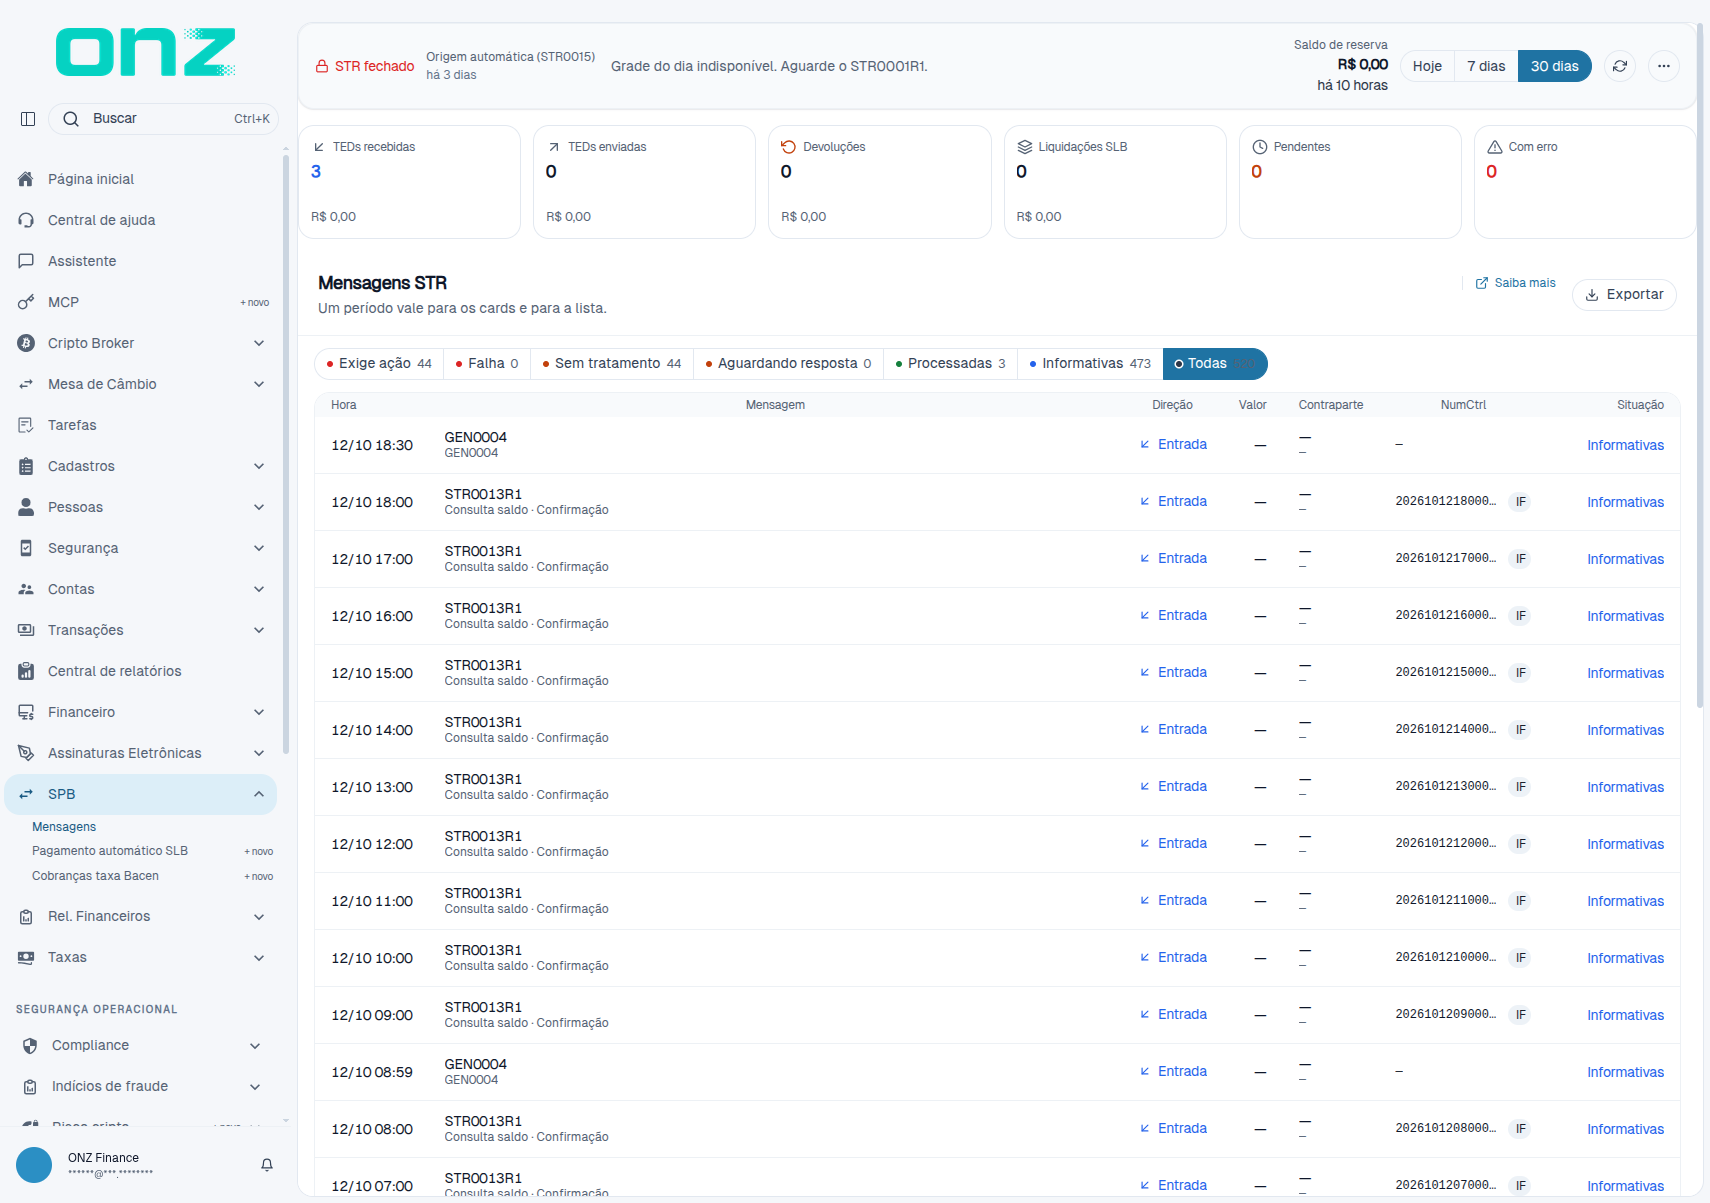The image size is (1710, 1203).
Task: Filter by Exige ação tab
Action: point(378,364)
